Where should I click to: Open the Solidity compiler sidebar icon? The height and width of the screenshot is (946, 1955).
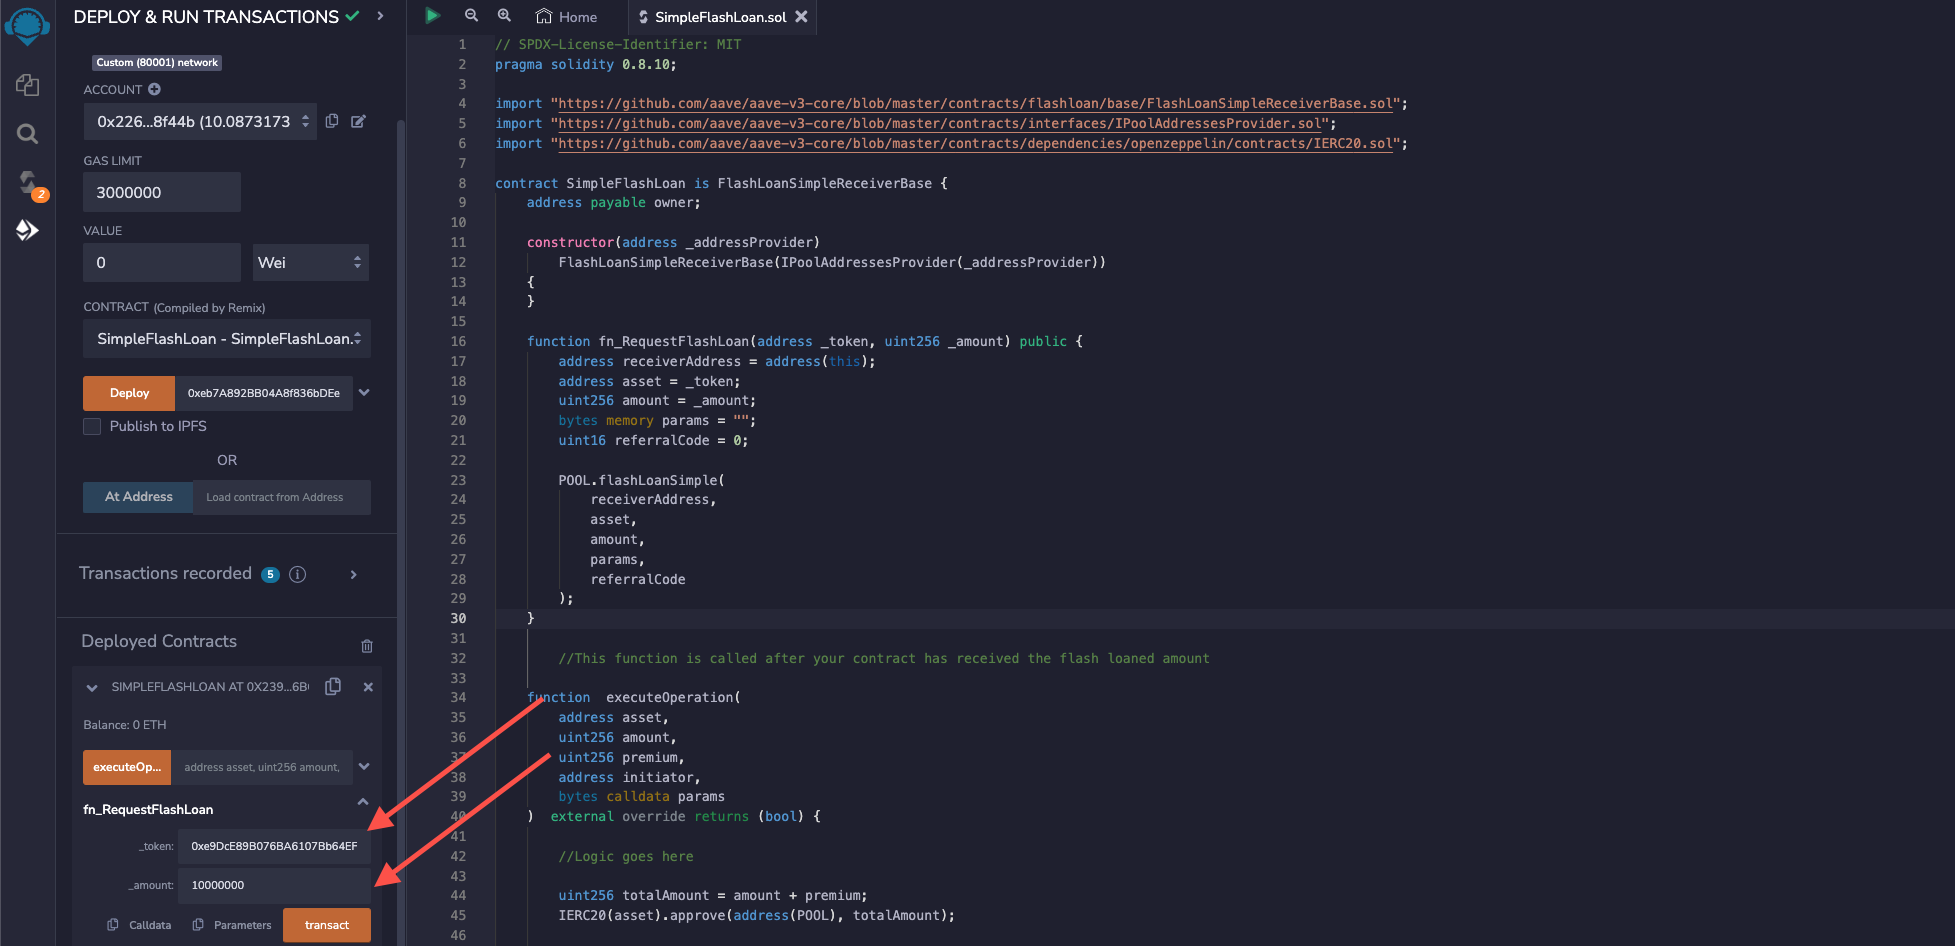click(28, 183)
